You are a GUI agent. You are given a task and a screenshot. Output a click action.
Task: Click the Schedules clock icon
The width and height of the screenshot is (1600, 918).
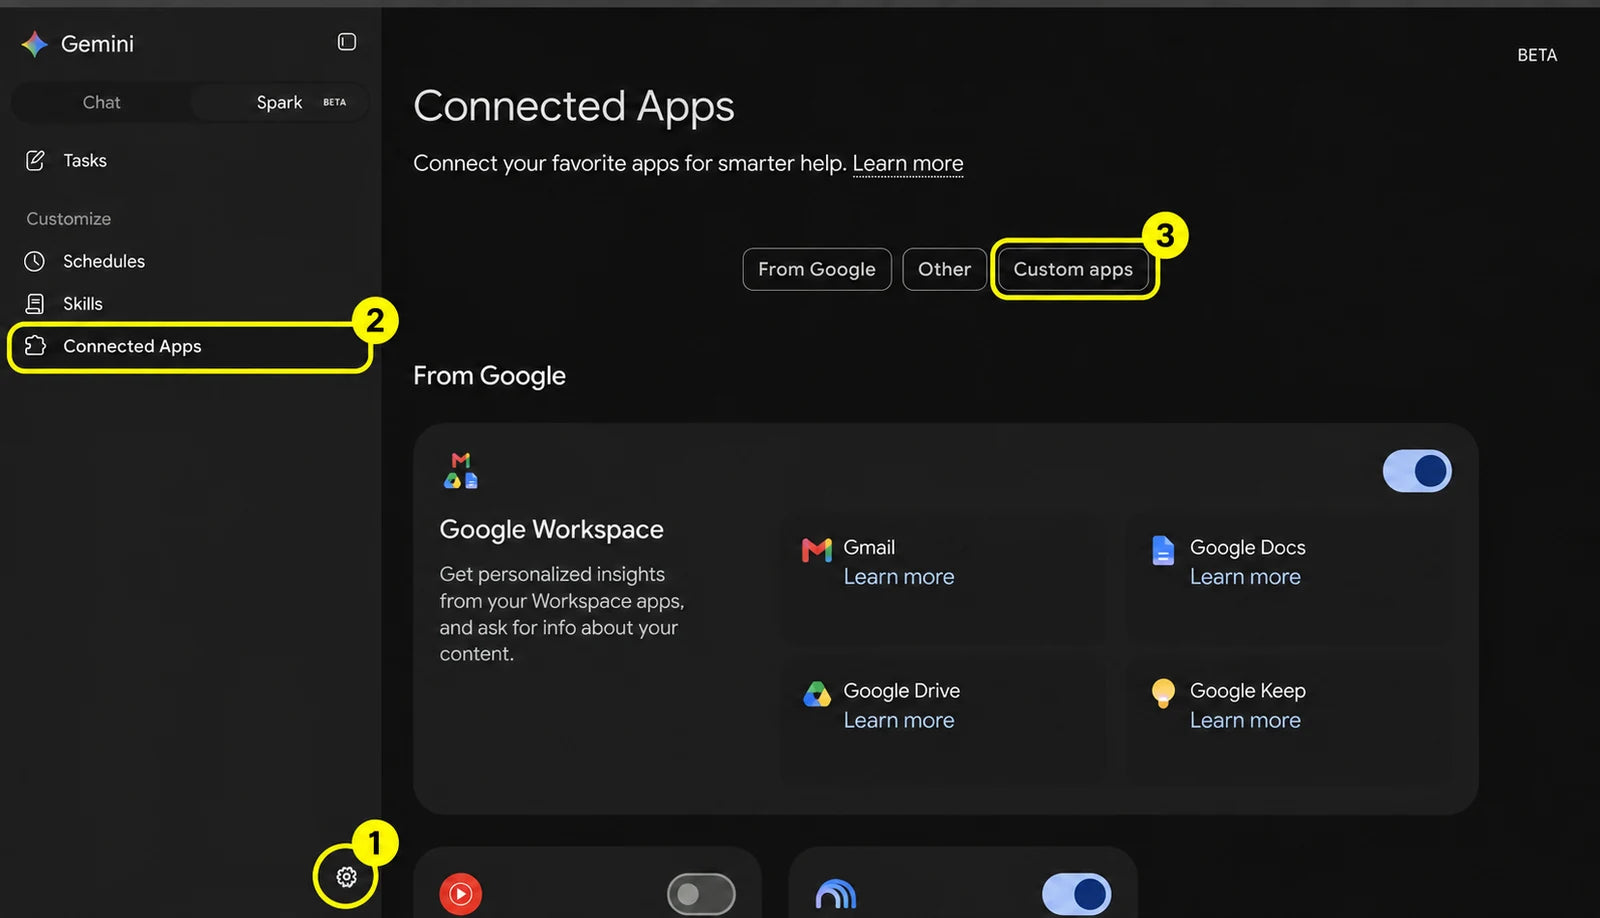[35, 261]
